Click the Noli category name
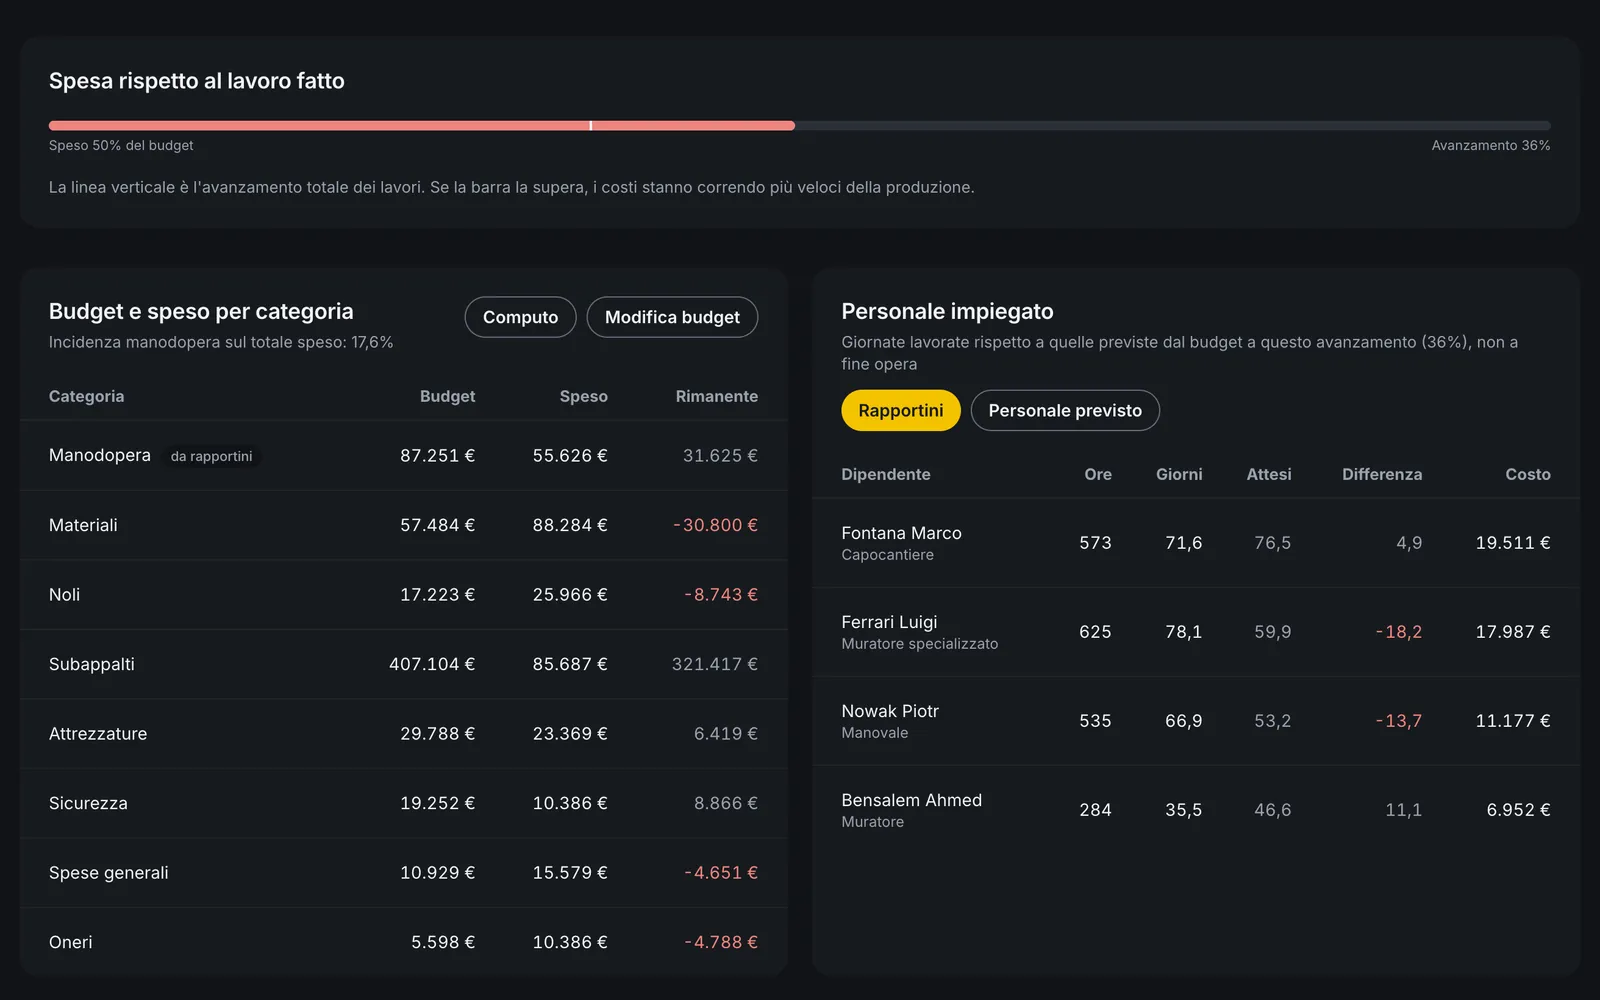Viewport: 1600px width, 1000px height. (x=64, y=595)
